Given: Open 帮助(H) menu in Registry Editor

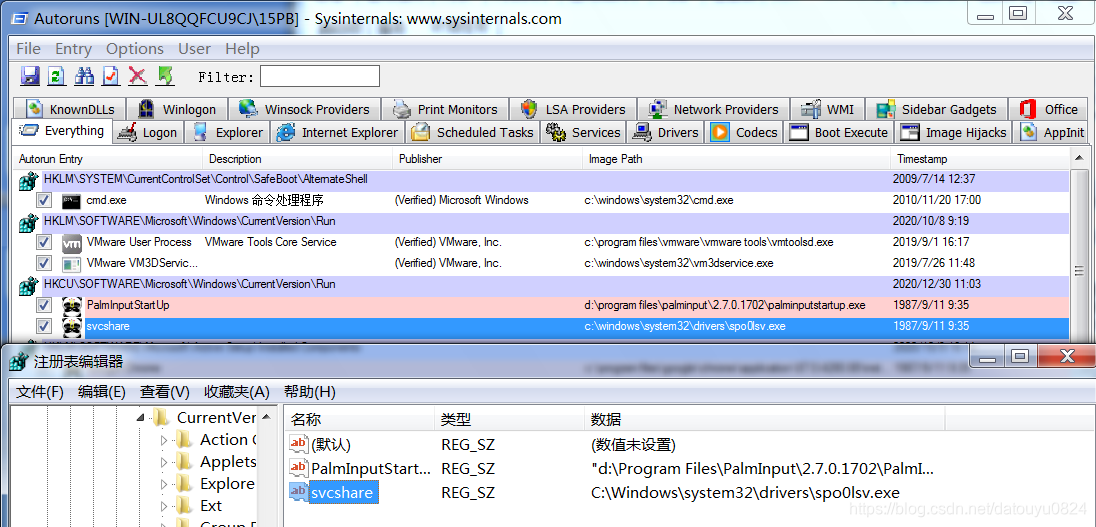Looking at the screenshot, I should tap(310, 391).
